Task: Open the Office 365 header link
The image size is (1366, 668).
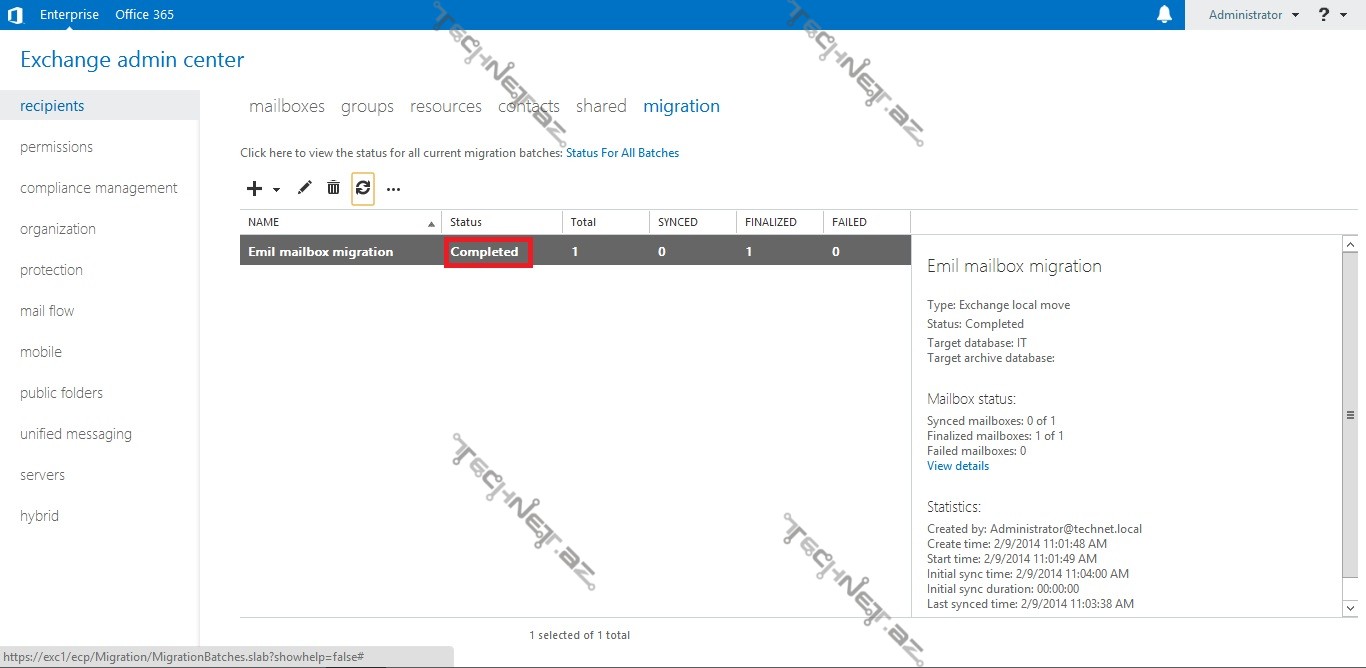Action: tap(144, 15)
